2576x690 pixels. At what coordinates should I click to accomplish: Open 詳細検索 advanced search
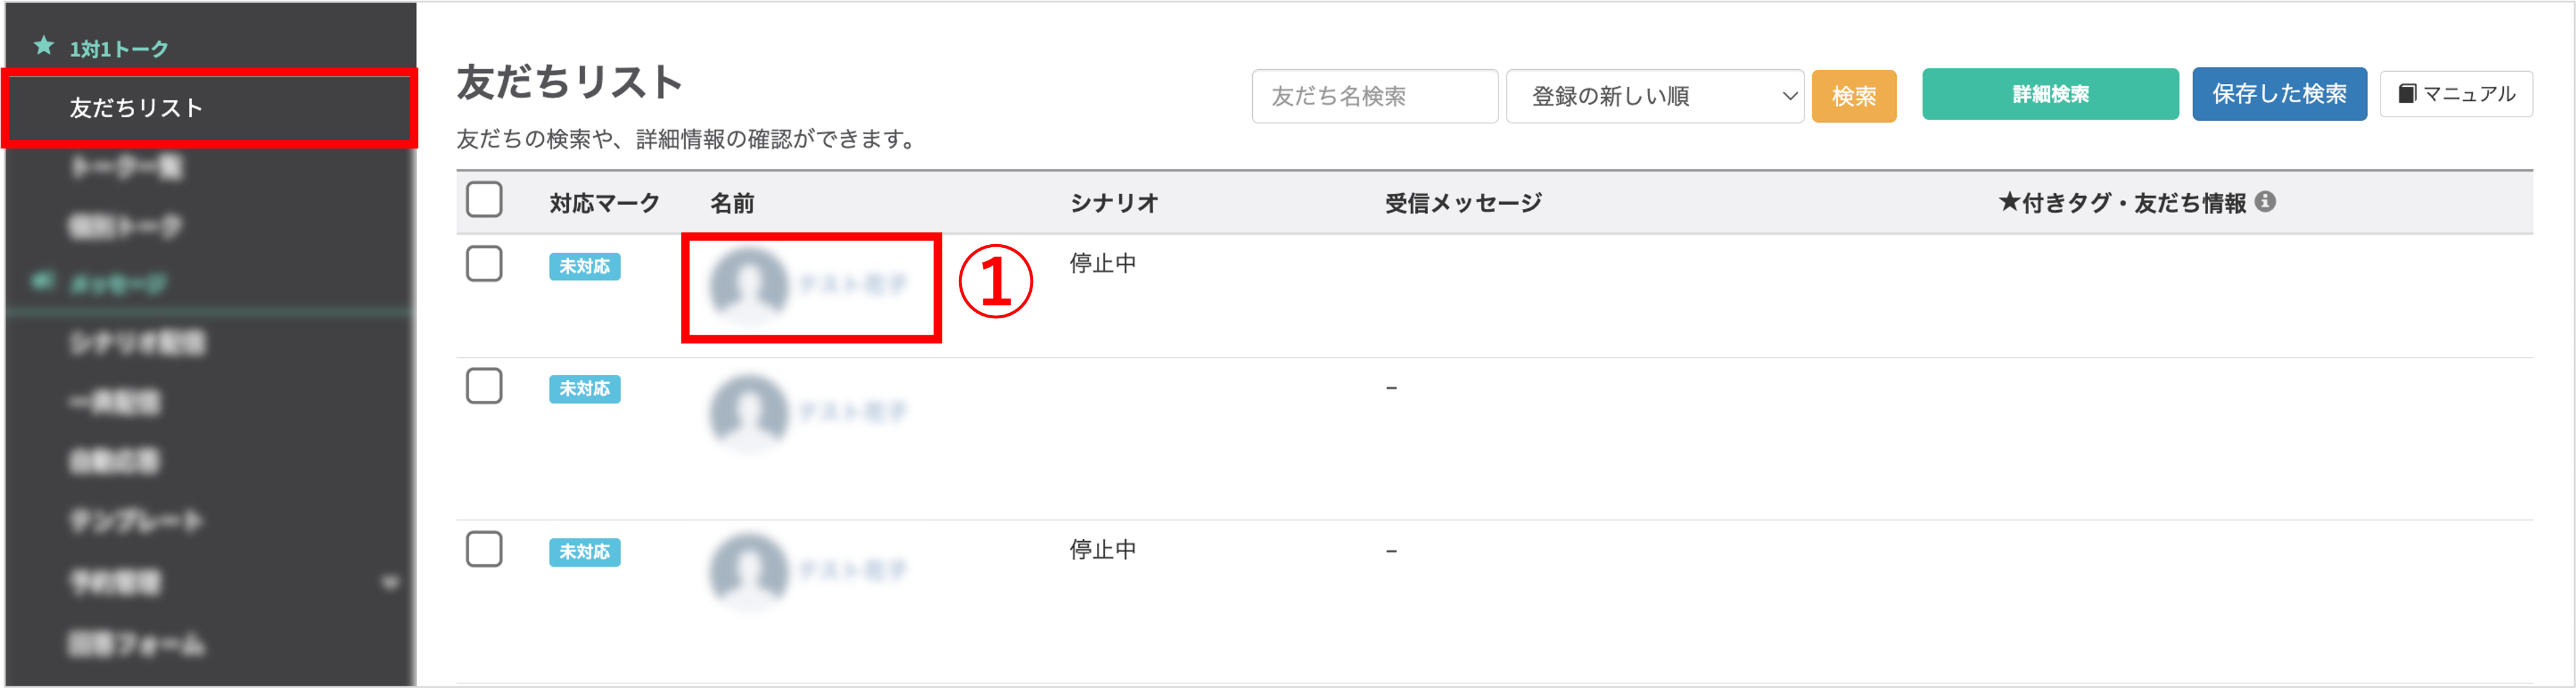click(2049, 94)
